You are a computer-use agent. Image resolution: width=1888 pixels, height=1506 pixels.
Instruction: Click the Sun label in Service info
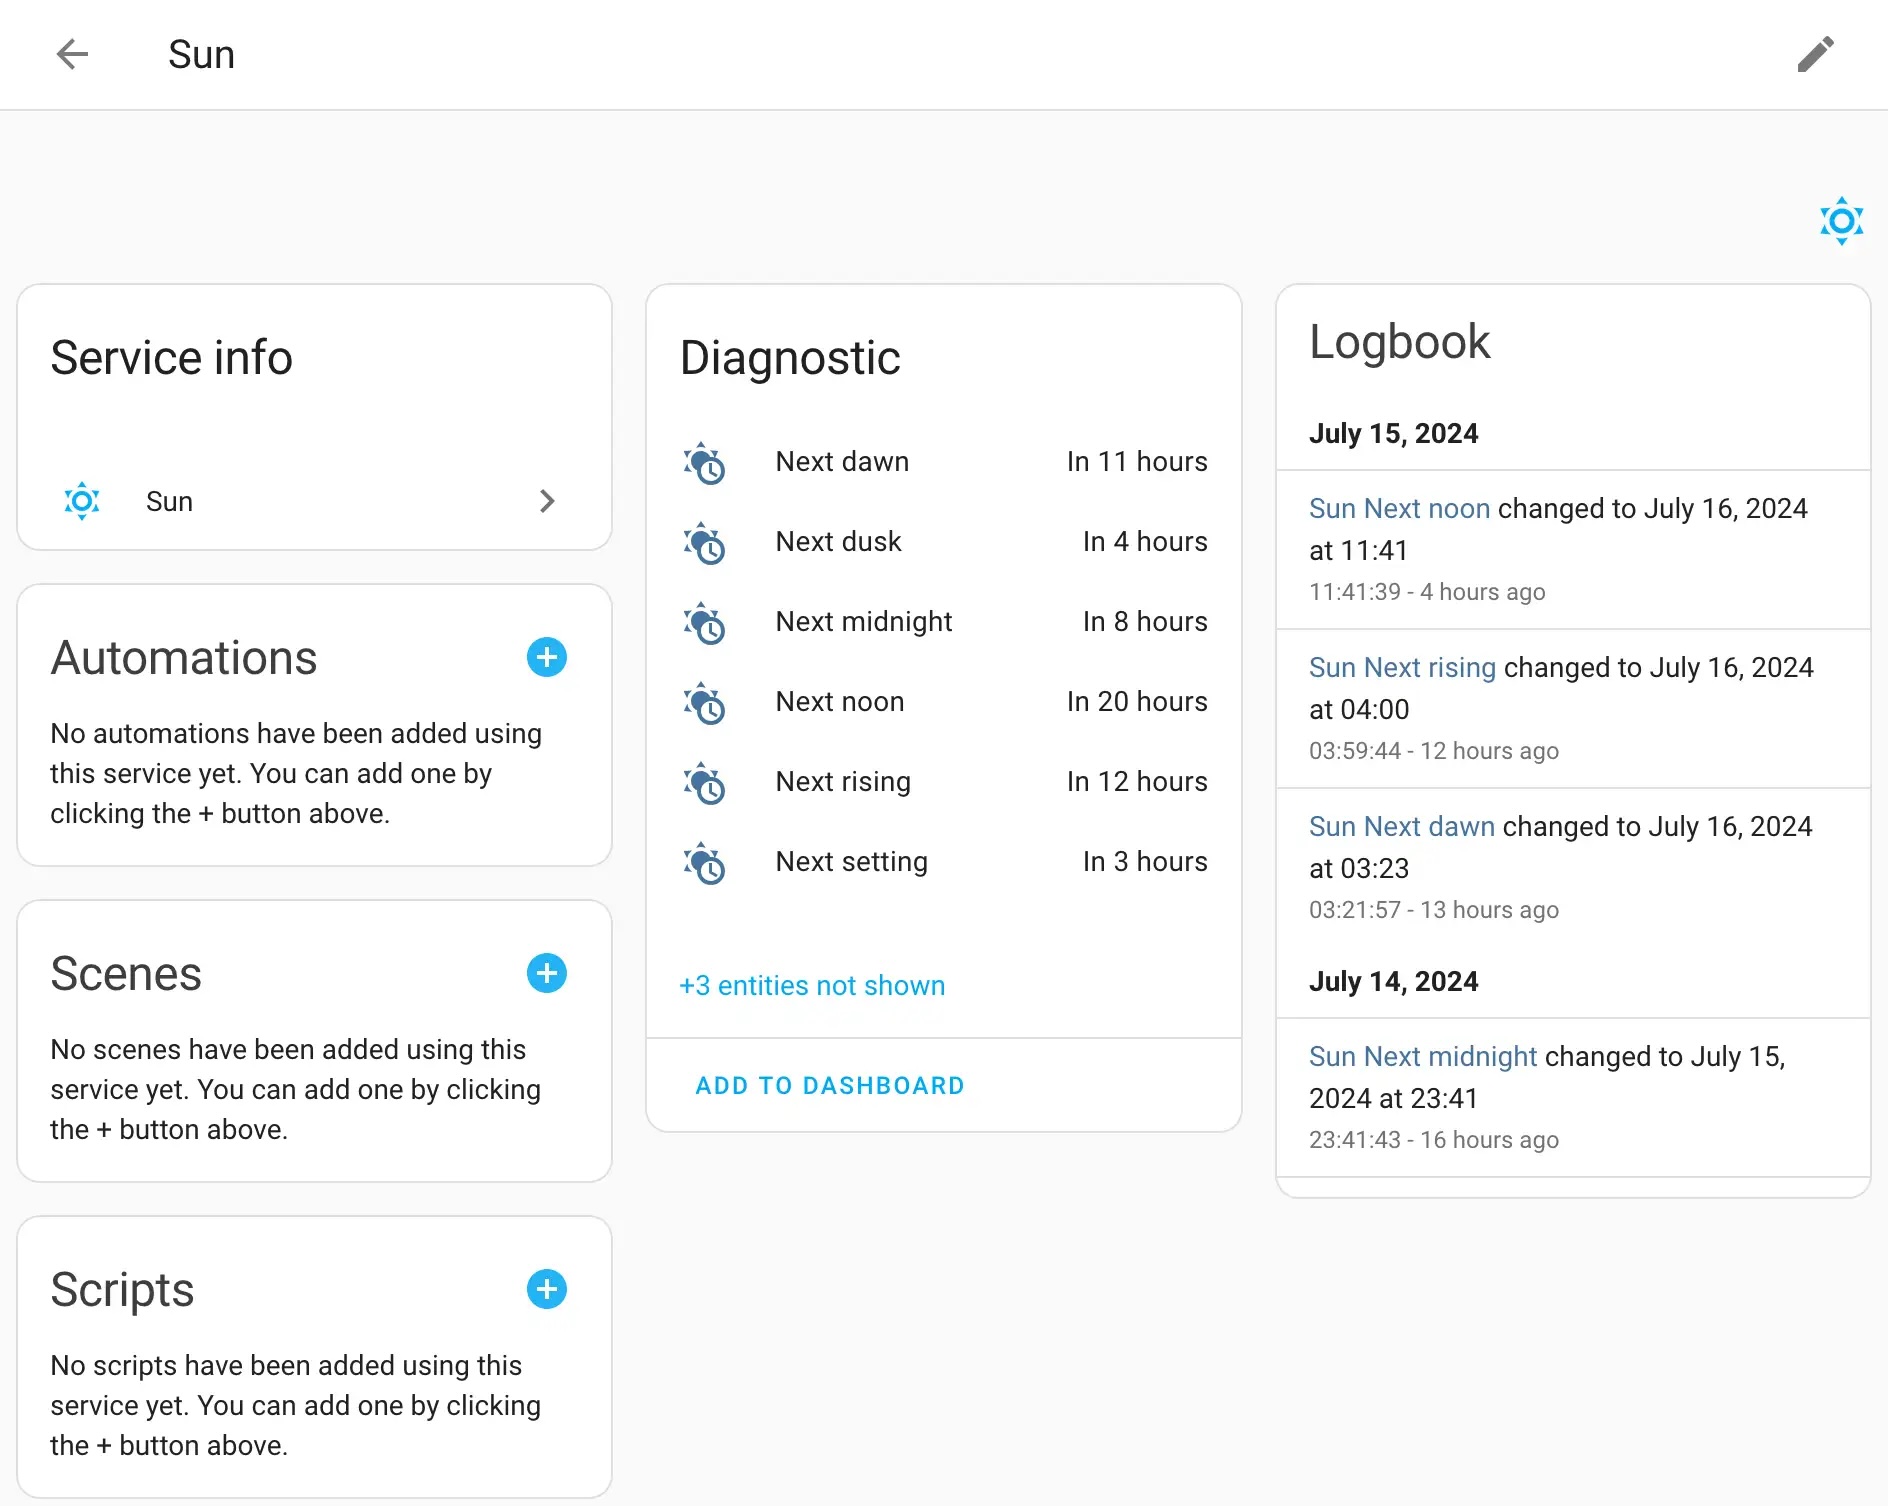(169, 501)
